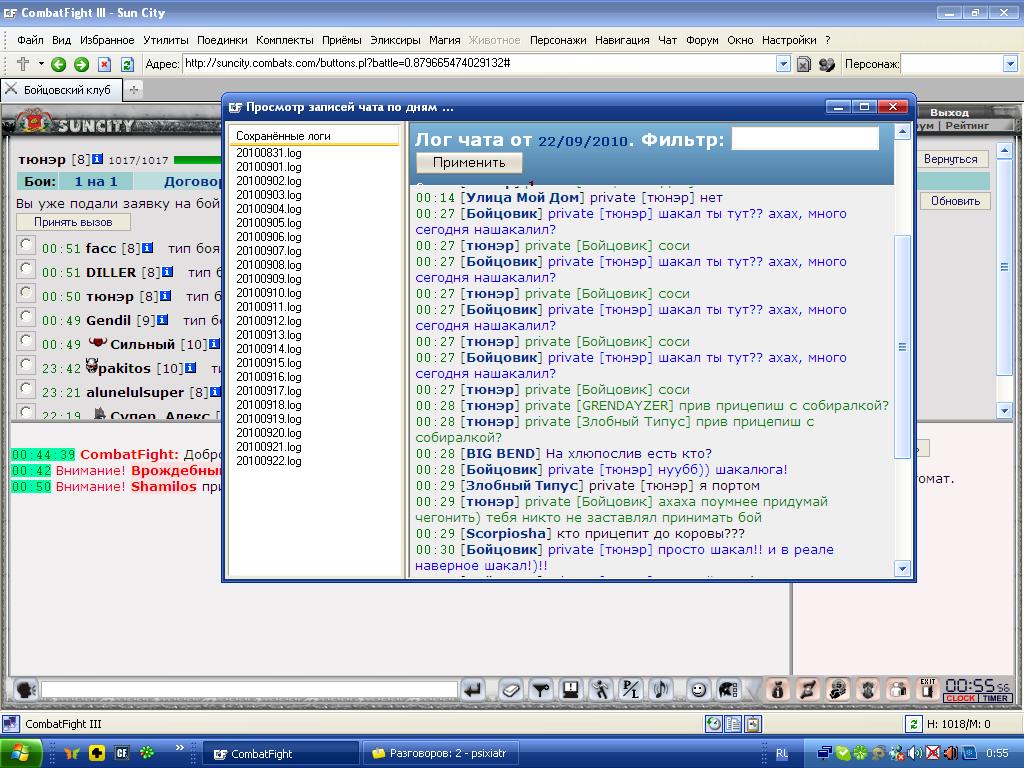This screenshot has height=768, width=1024.
Task: Click the EXIT door icon in bottom bar
Action: click(928, 689)
